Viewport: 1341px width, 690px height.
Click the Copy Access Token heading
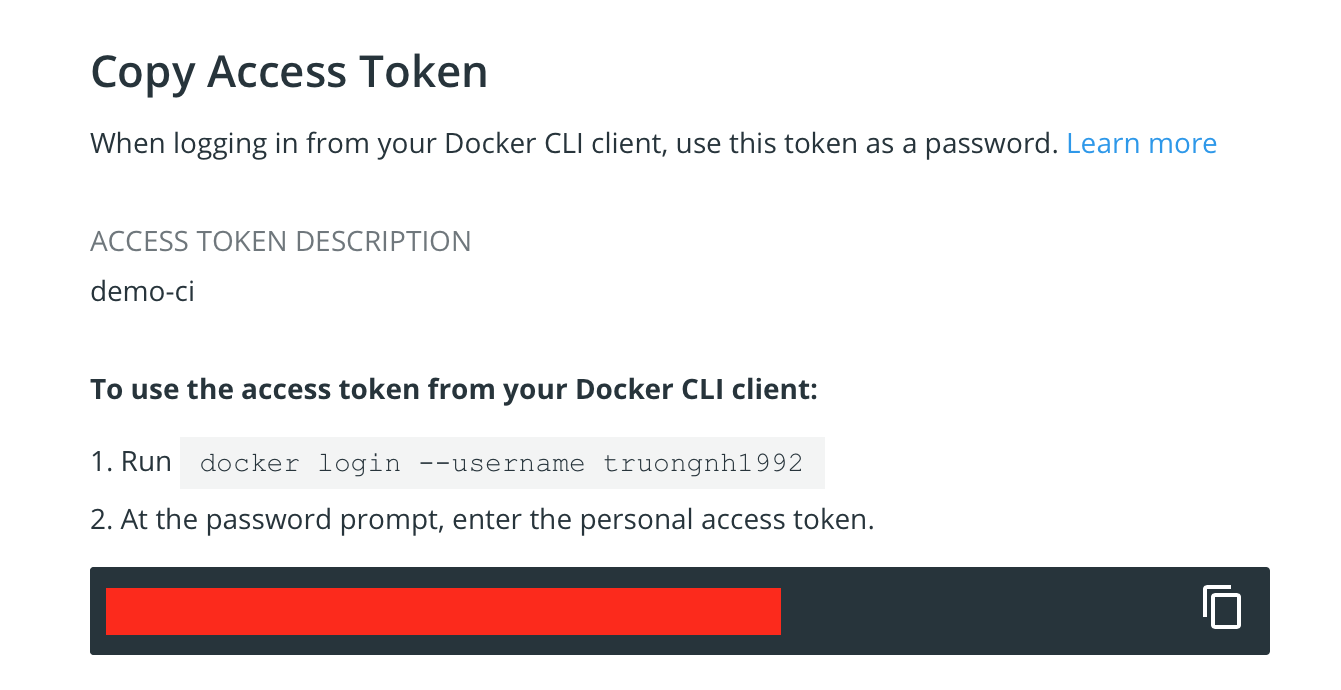[289, 74]
